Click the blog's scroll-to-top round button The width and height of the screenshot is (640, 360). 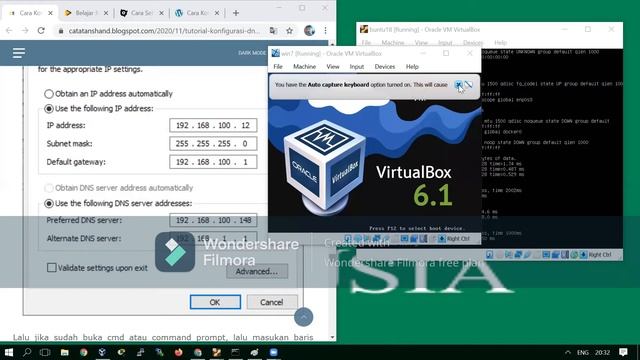(x=303, y=317)
